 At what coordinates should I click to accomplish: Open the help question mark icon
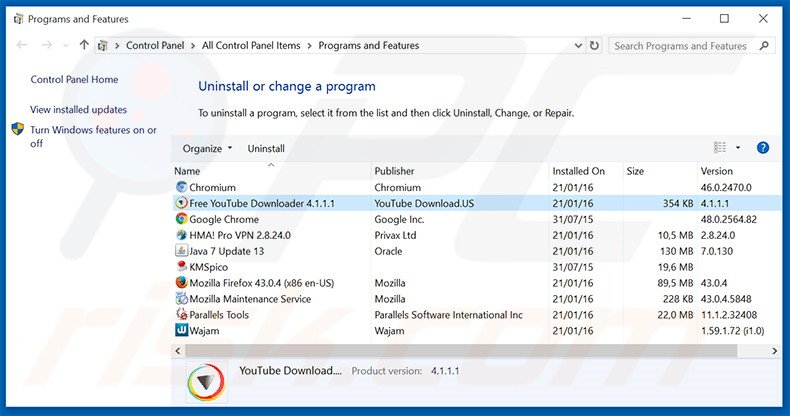[763, 148]
